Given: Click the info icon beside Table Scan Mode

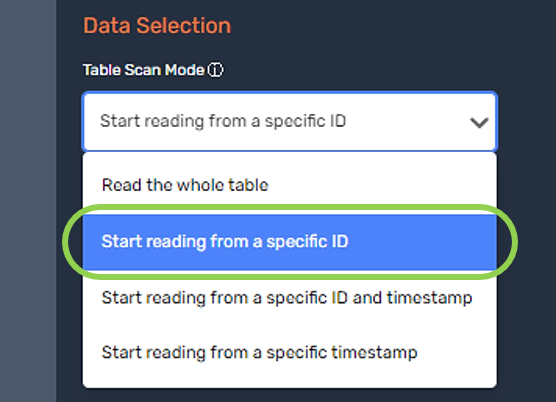Looking at the screenshot, I should 215,70.
